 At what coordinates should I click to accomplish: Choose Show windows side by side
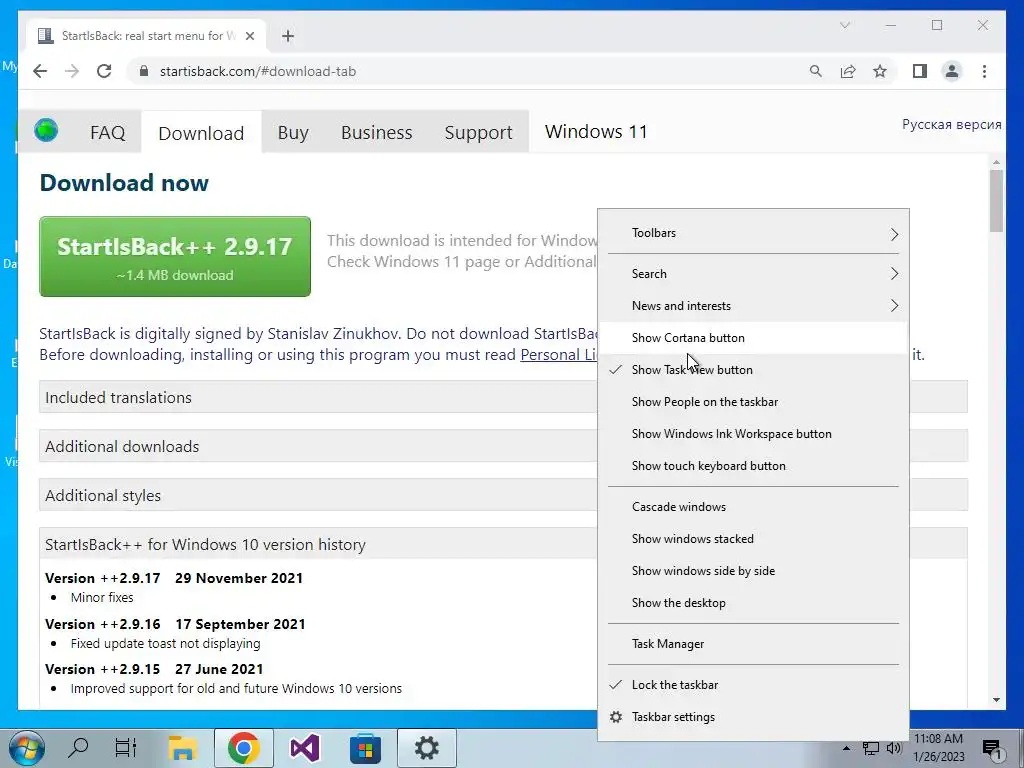(753, 571)
